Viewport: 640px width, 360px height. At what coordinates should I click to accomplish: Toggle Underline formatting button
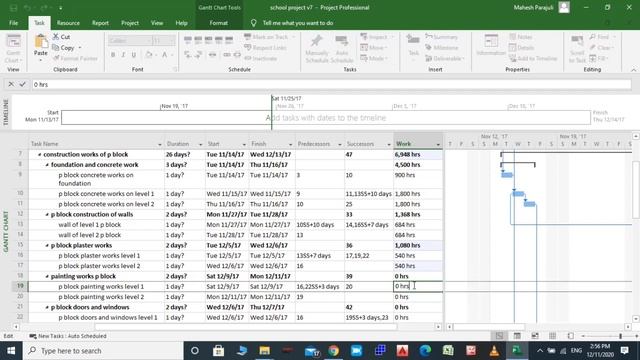[133, 55]
